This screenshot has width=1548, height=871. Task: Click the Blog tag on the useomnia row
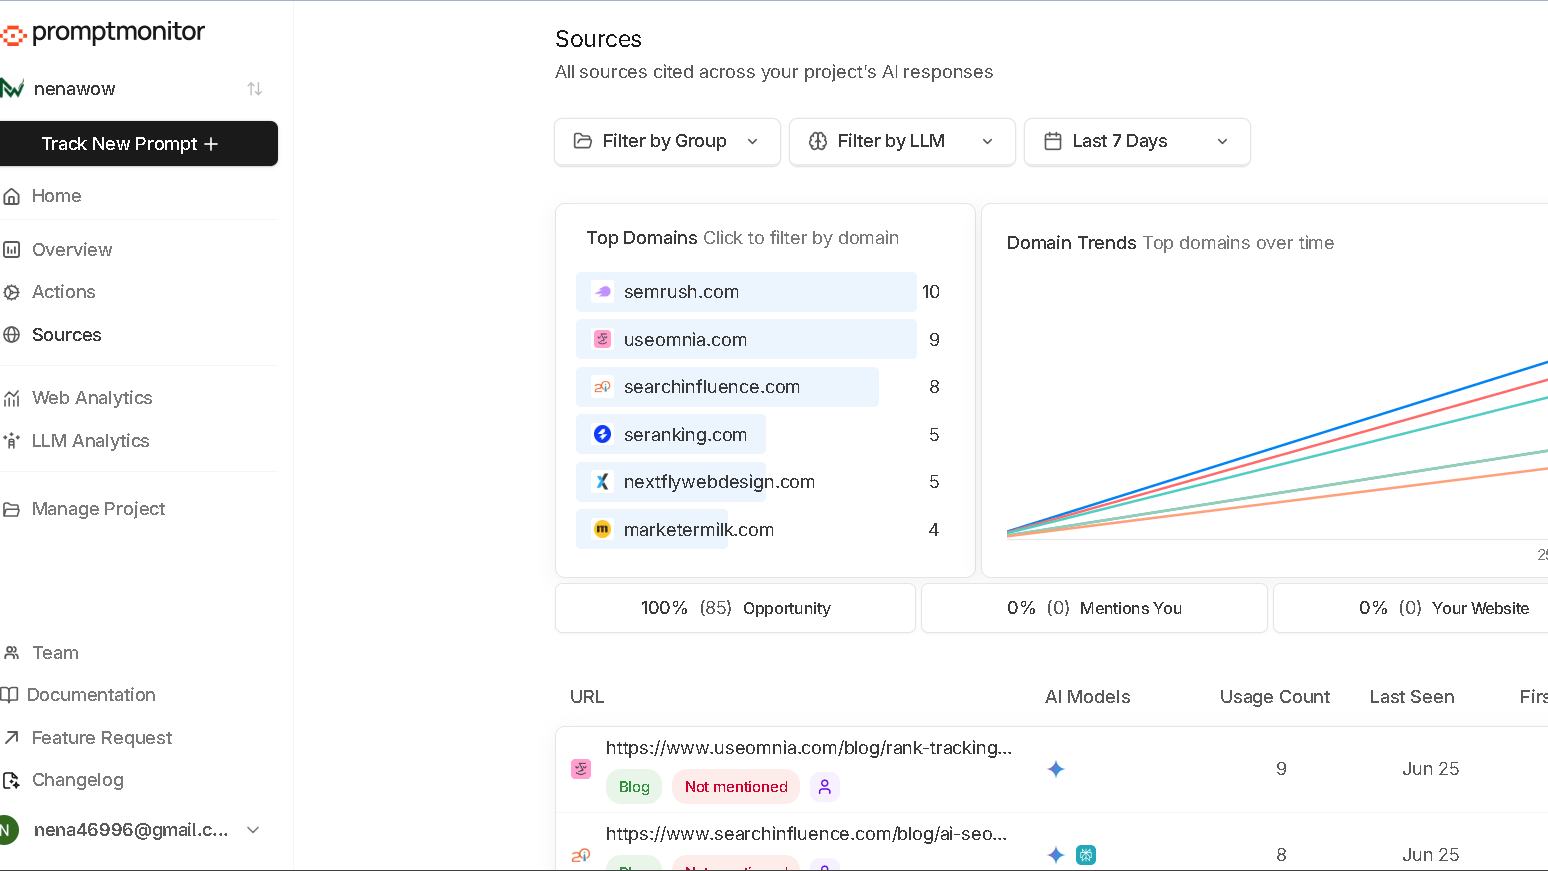[x=634, y=787]
